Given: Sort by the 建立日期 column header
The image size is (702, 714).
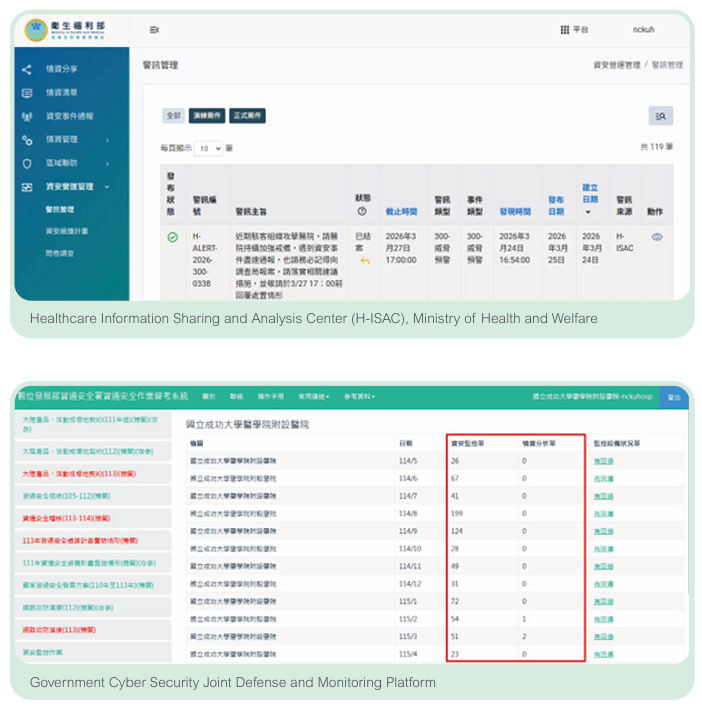Looking at the screenshot, I should 590,199.
